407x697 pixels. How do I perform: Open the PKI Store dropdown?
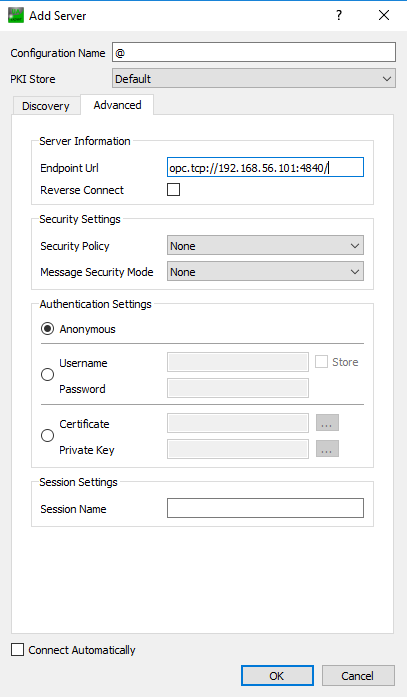(x=254, y=79)
